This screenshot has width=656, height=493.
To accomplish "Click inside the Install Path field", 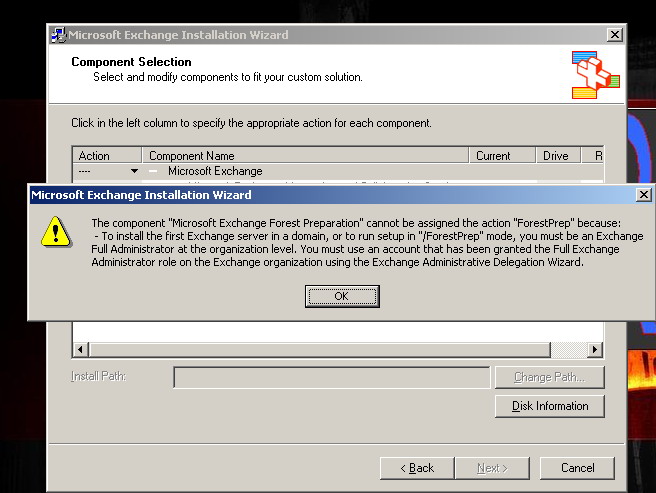I will click(x=332, y=377).
